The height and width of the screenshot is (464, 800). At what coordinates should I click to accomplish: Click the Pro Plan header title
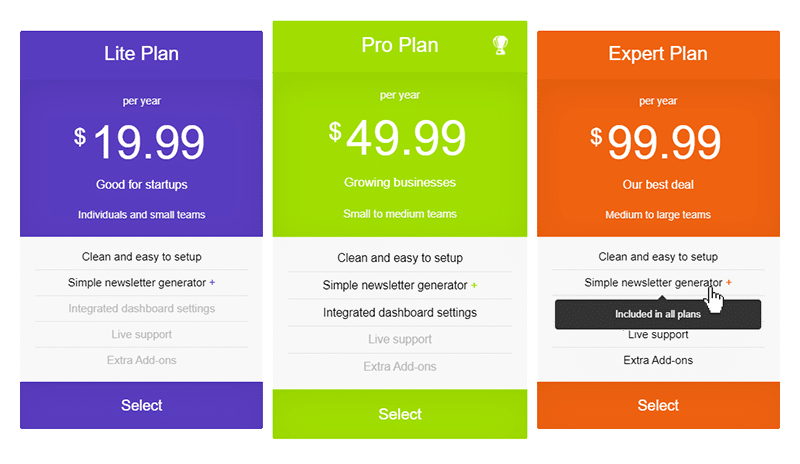400,45
